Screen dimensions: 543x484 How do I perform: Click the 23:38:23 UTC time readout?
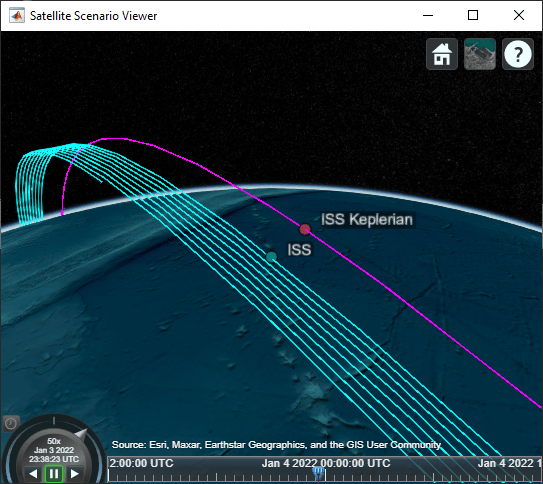tap(54, 459)
